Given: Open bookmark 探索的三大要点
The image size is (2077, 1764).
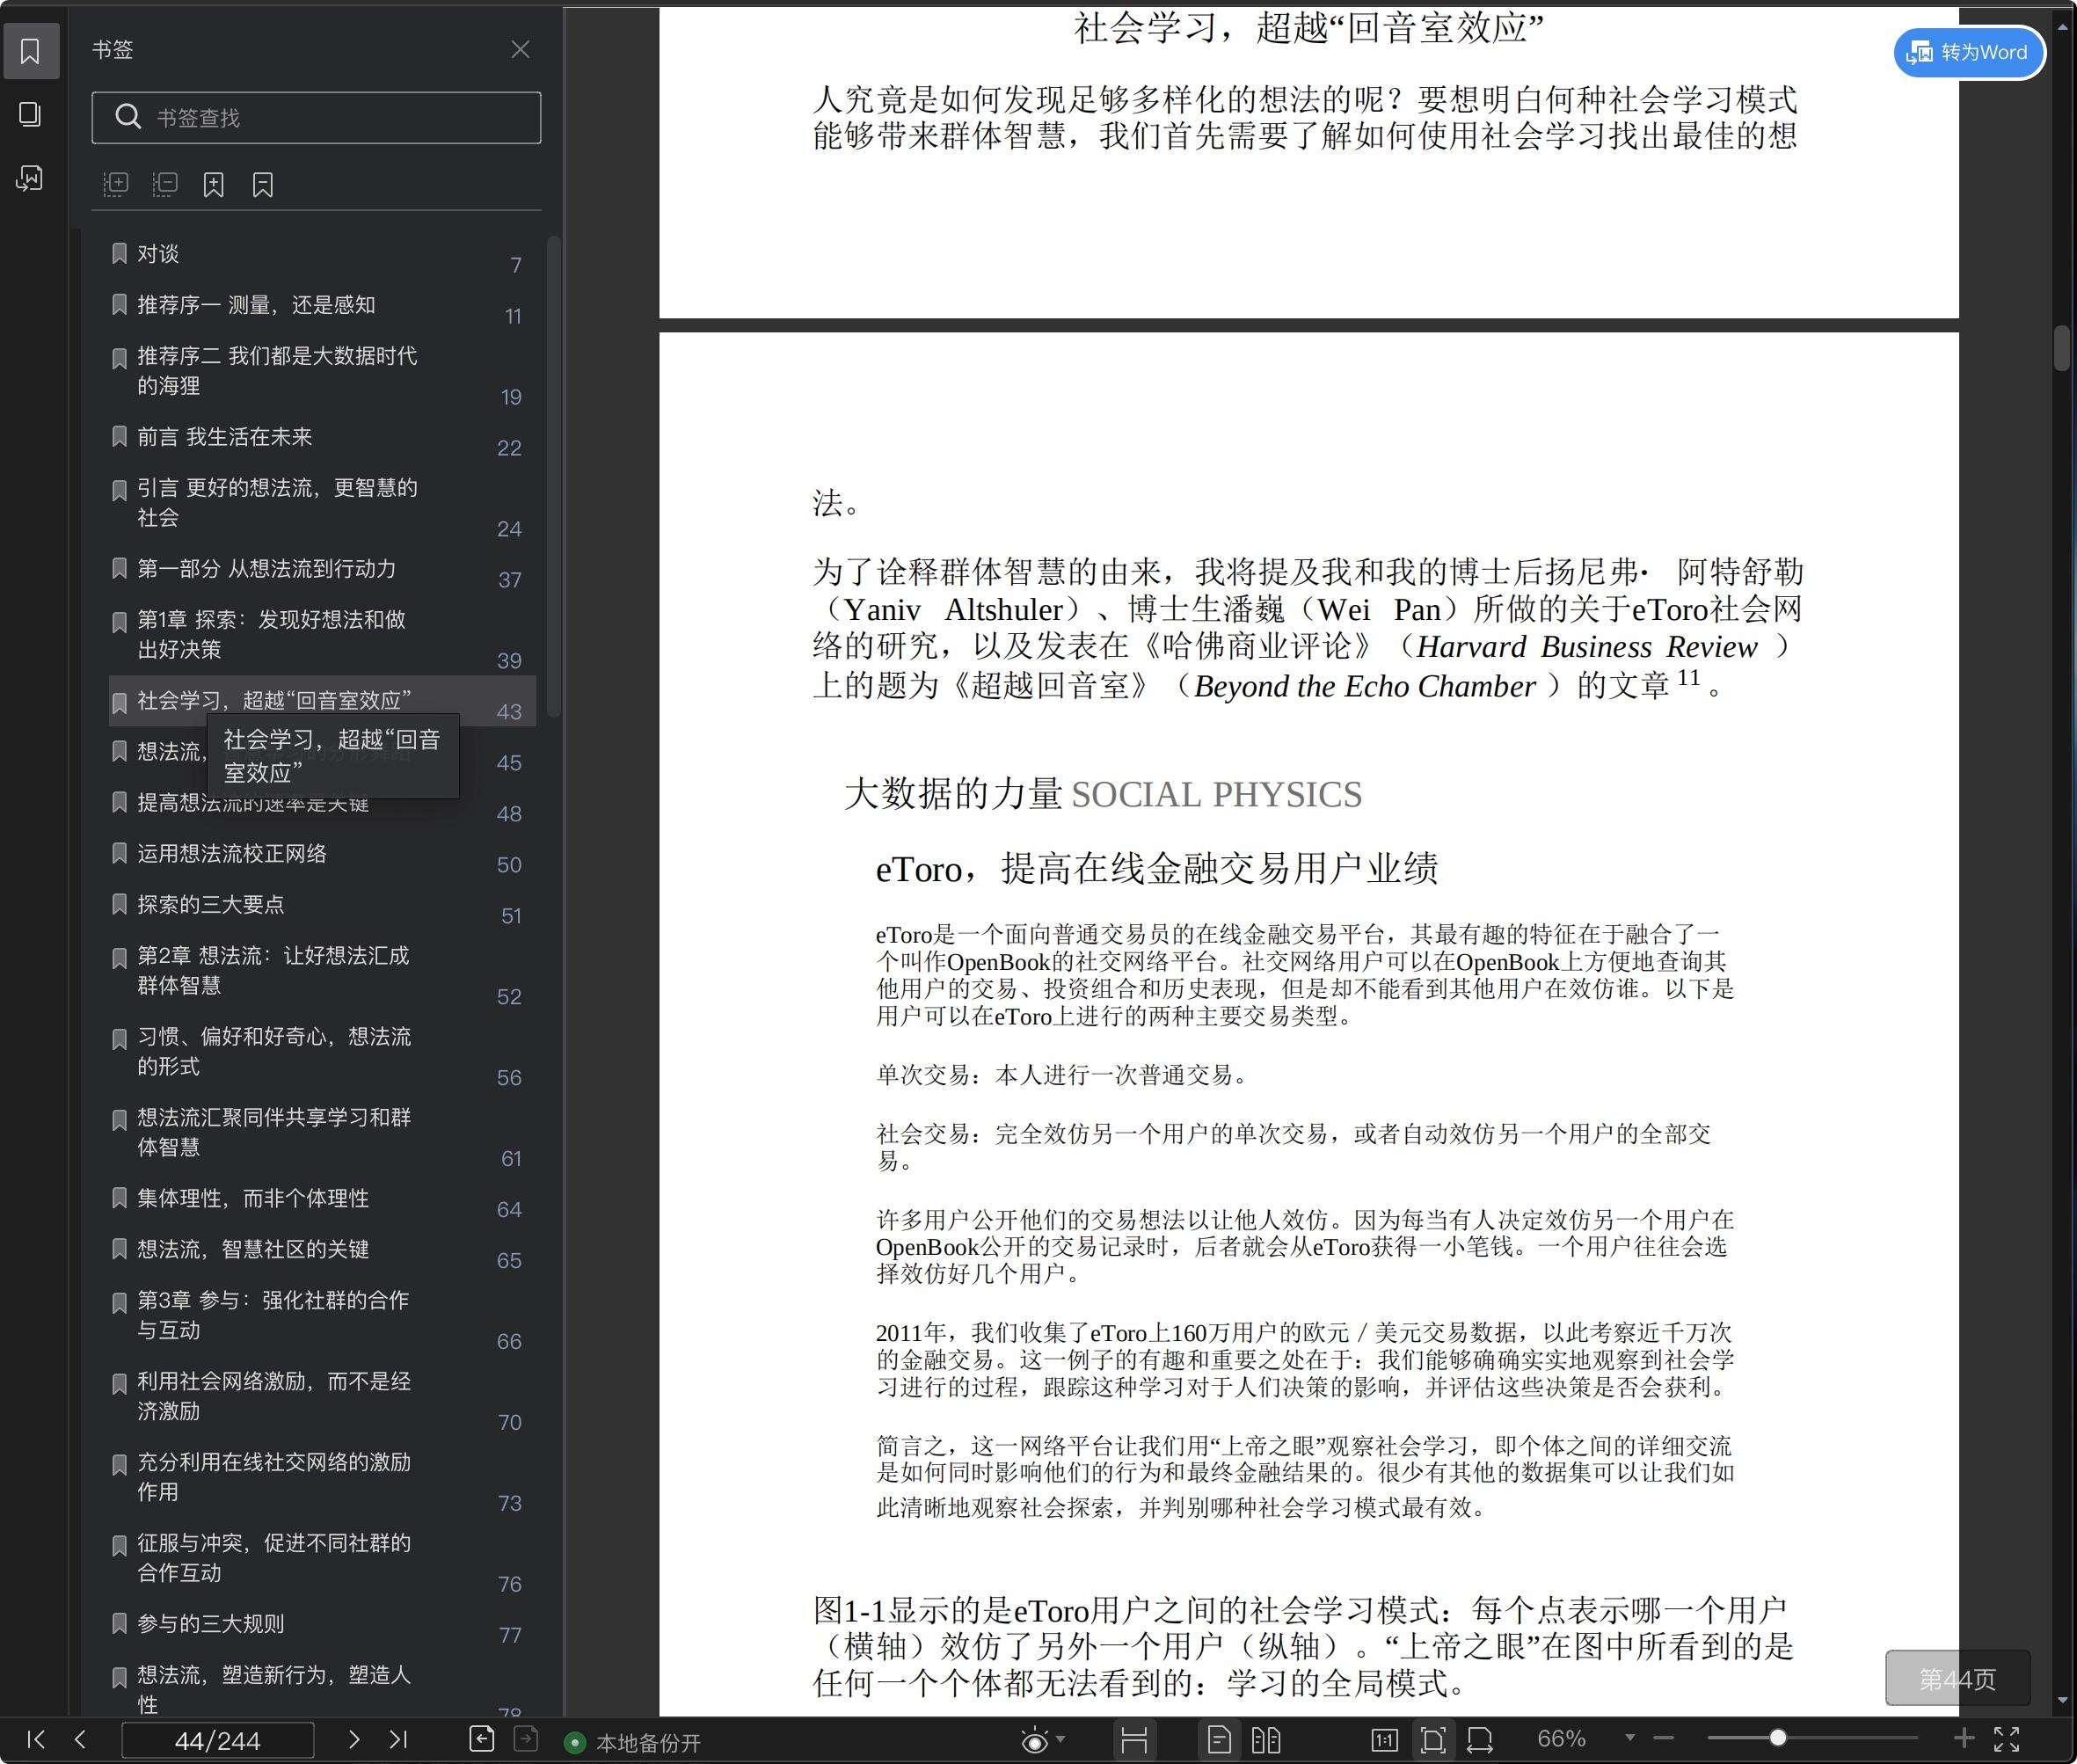Looking at the screenshot, I should 322,905.
